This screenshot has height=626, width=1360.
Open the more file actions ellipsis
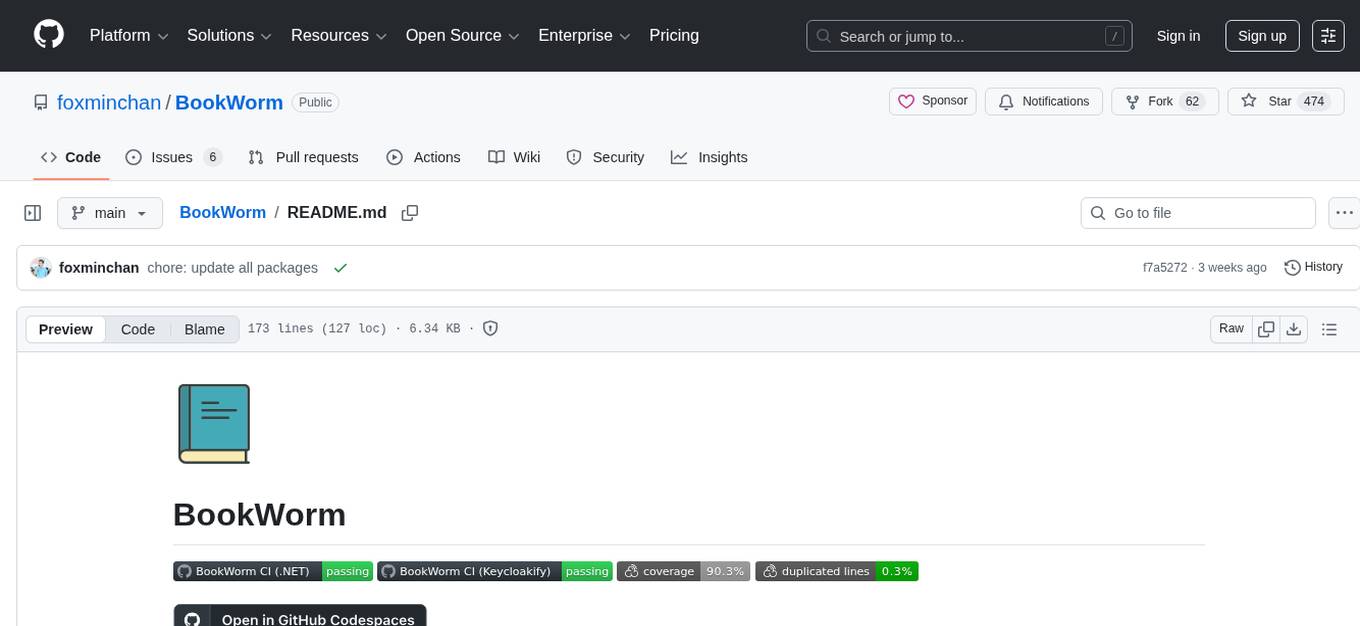point(1345,213)
